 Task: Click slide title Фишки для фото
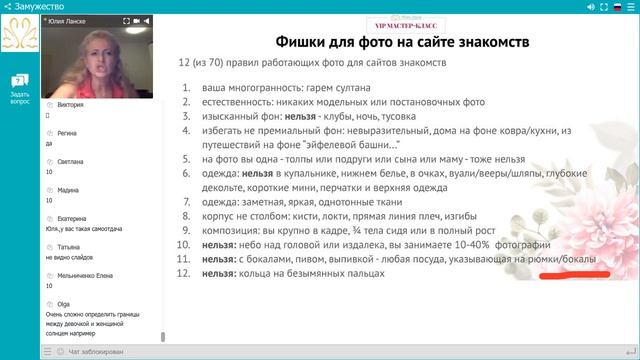click(x=402, y=42)
